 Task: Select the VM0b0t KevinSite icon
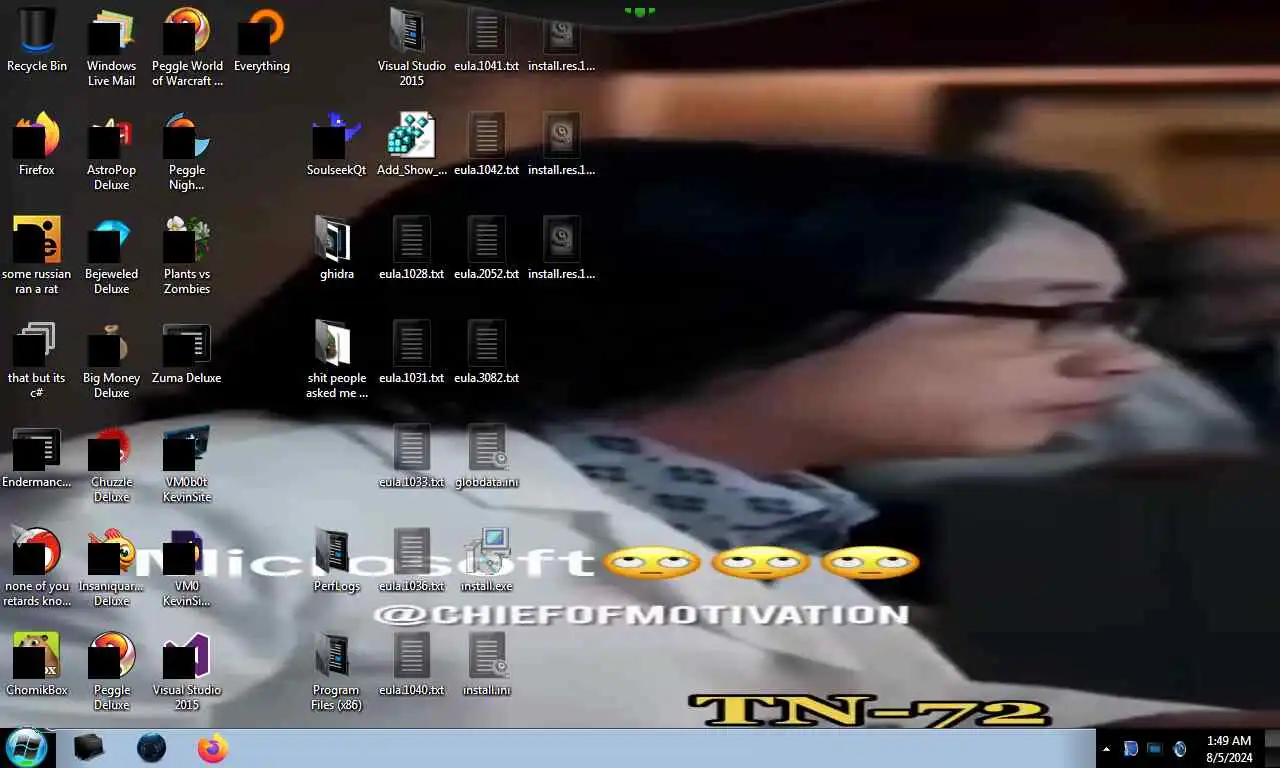coord(187,463)
